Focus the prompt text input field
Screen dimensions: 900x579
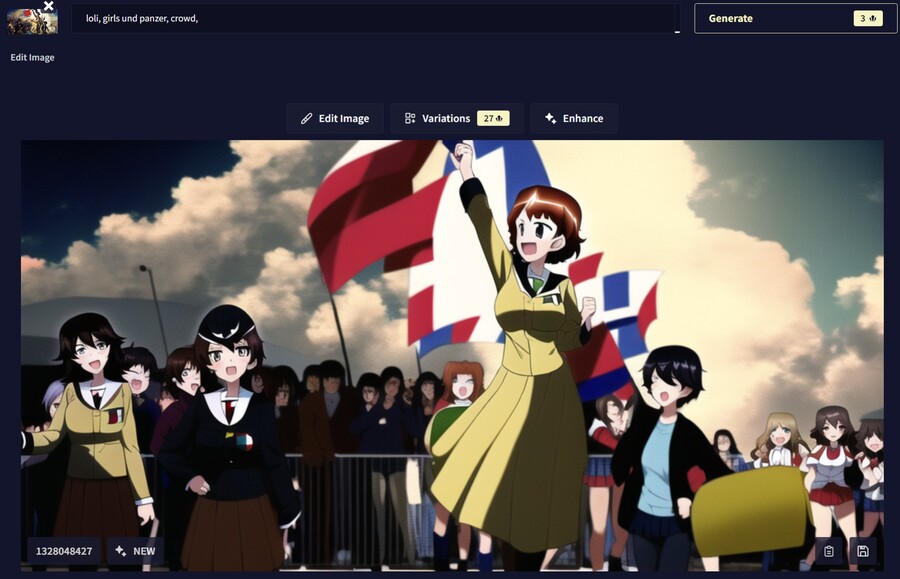pyautogui.click(x=375, y=18)
